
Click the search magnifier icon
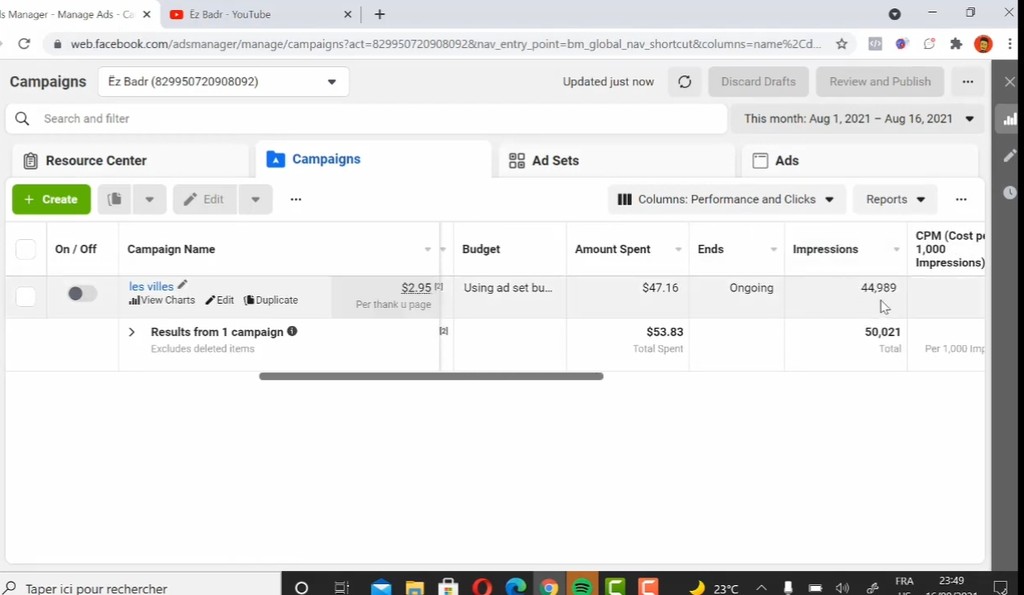22,118
